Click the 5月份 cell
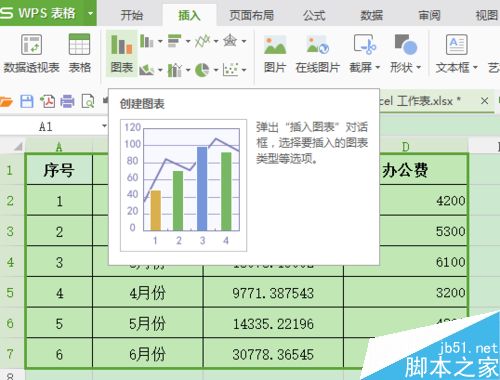This screenshot has width=500, height=380. click(148, 324)
